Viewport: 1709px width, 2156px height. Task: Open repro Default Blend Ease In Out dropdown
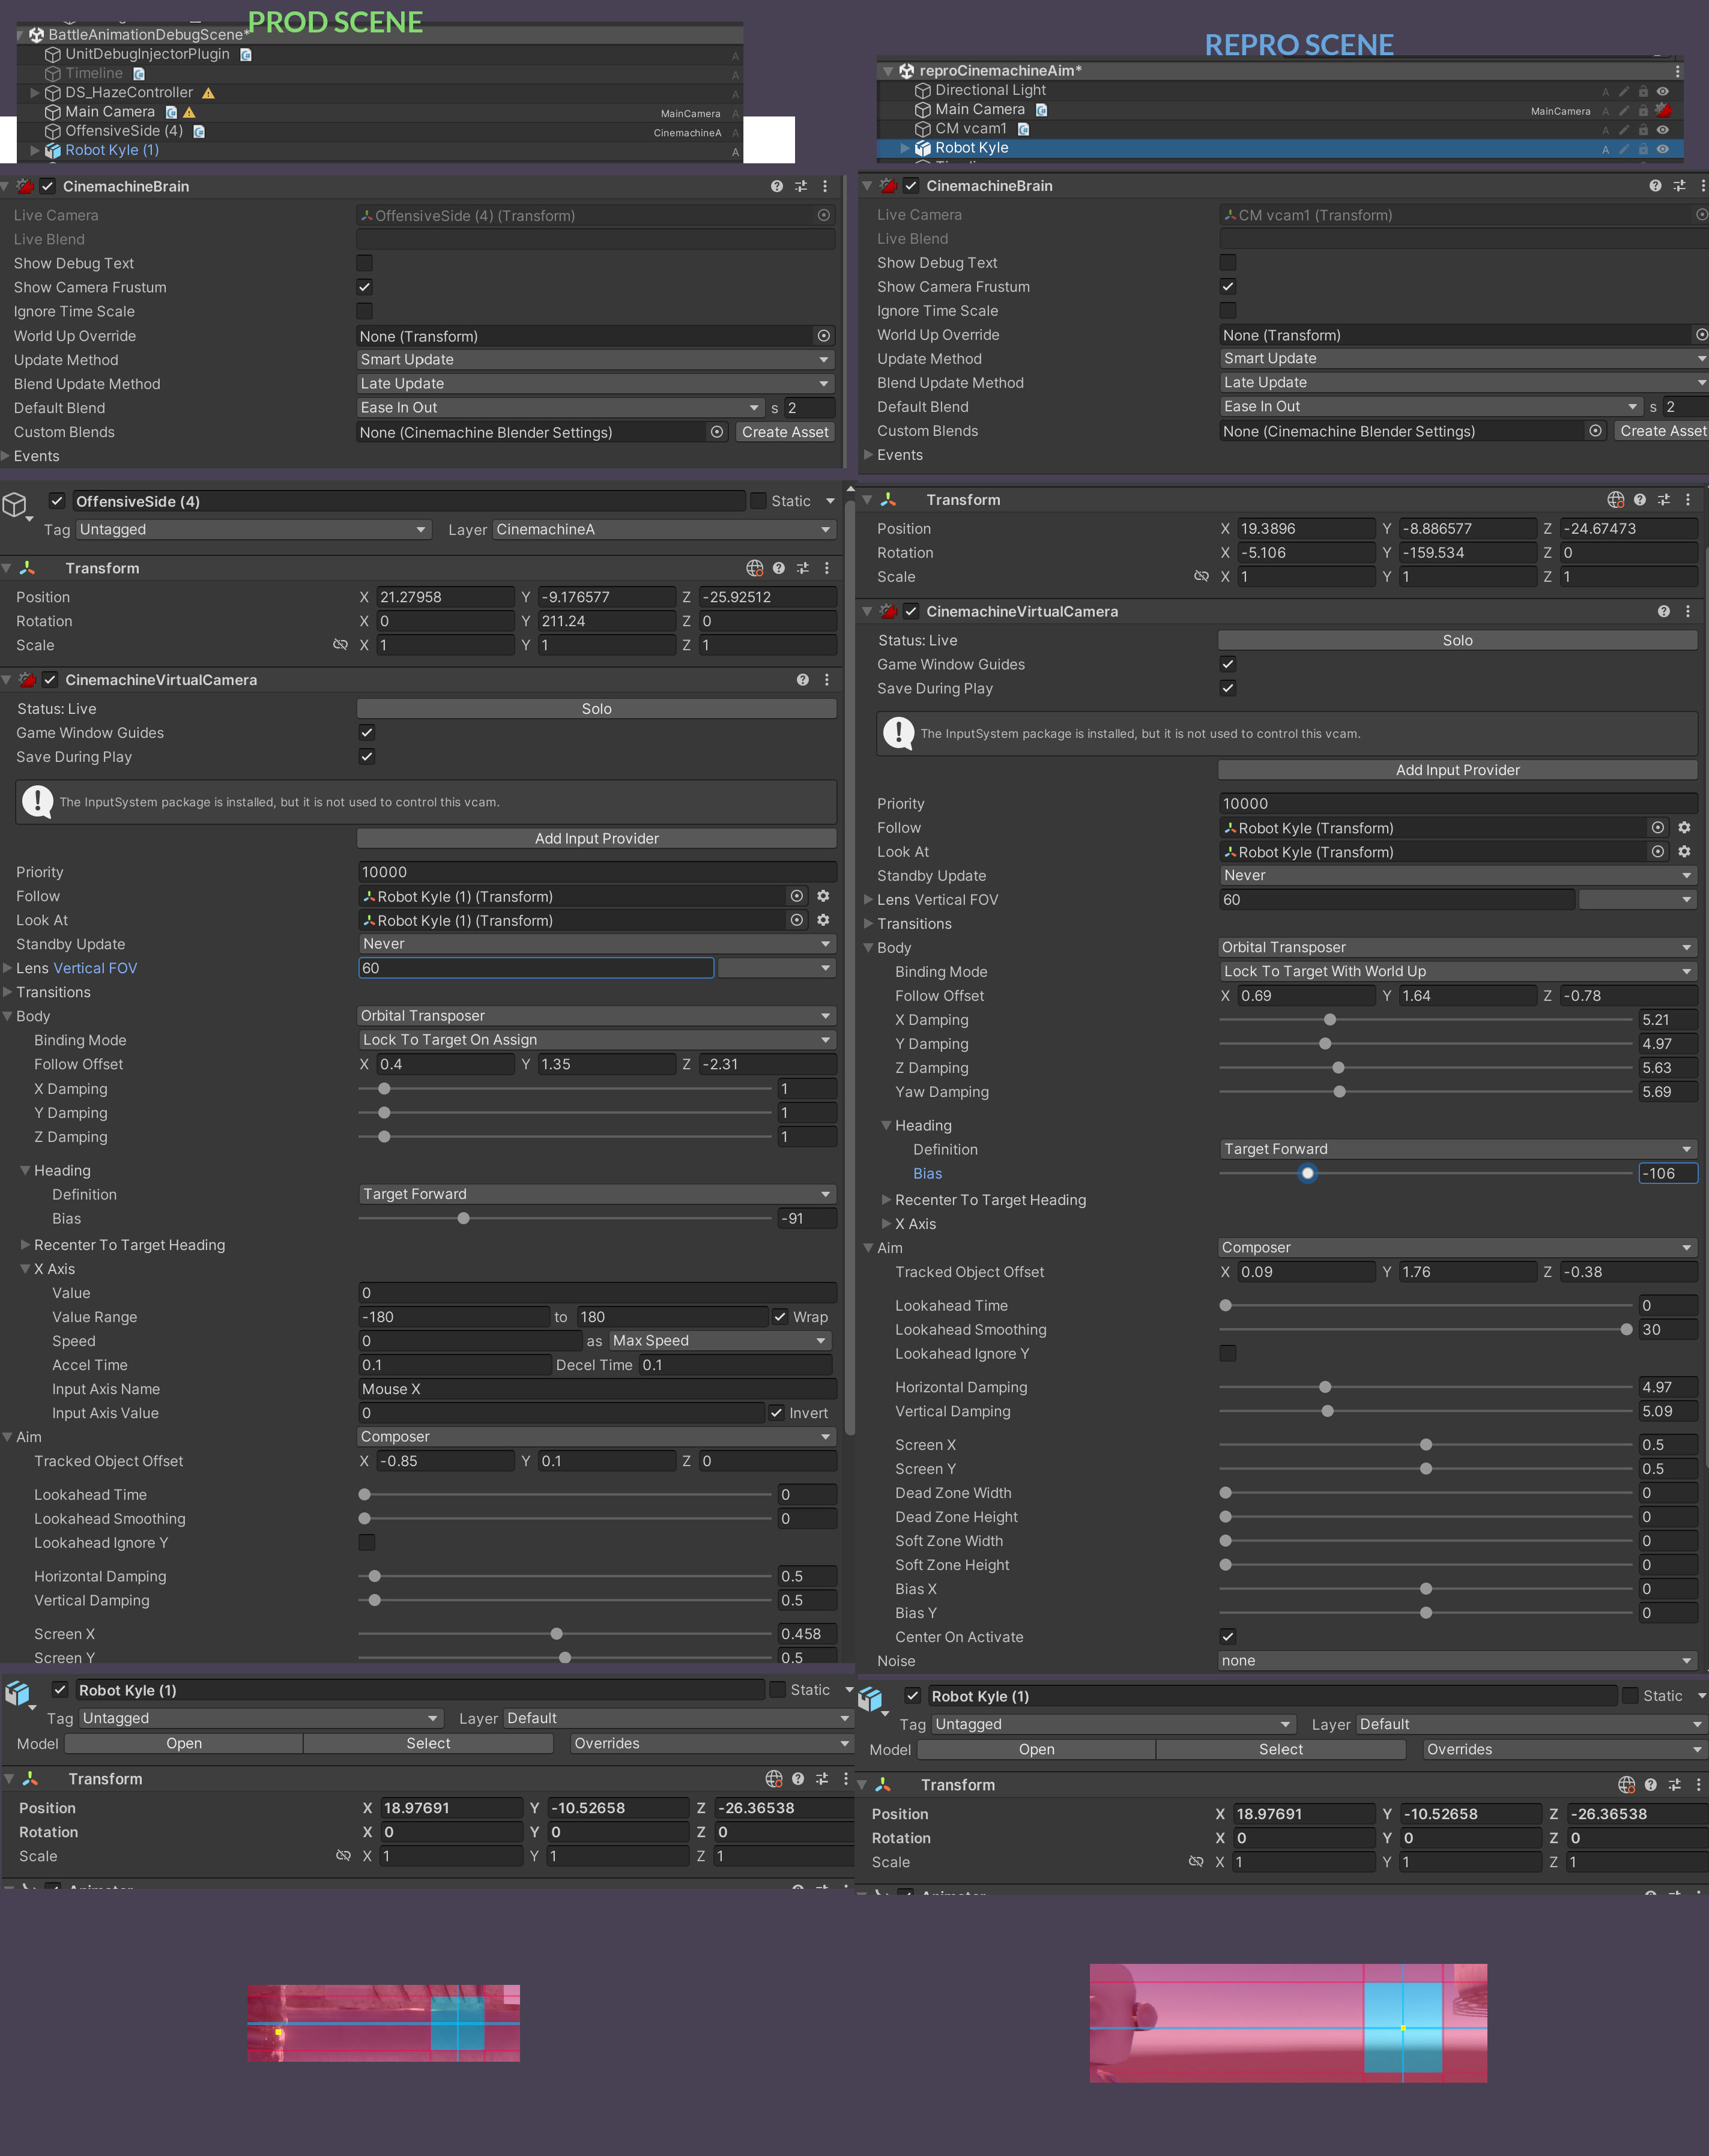[x=1431, y=407]
